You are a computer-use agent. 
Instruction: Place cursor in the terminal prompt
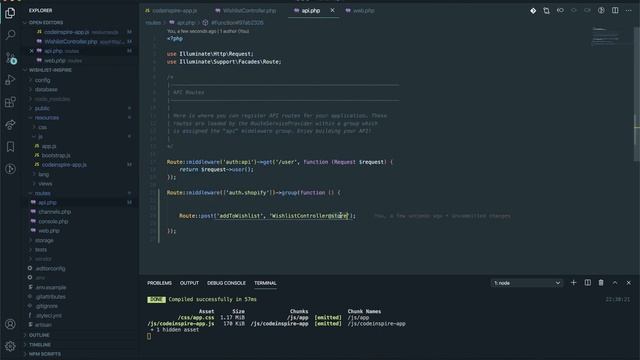pyautogui.click(x=149, y=336)
